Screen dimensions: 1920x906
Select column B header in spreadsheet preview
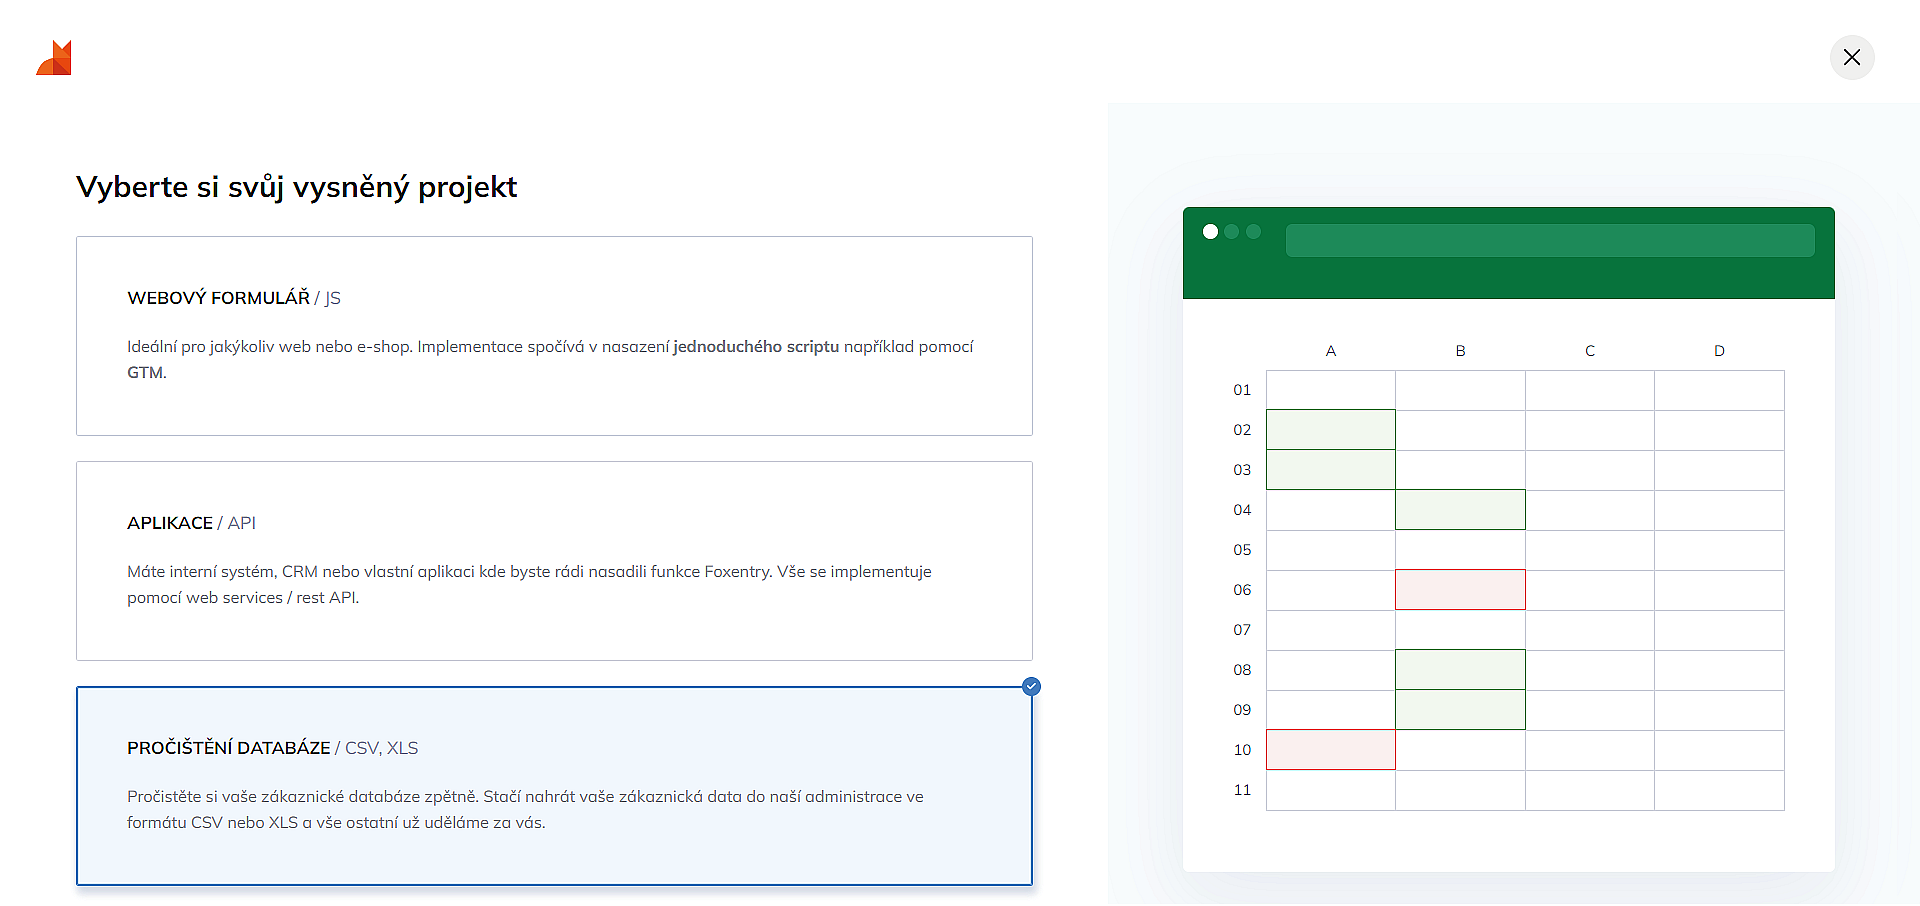(1460, 351)
